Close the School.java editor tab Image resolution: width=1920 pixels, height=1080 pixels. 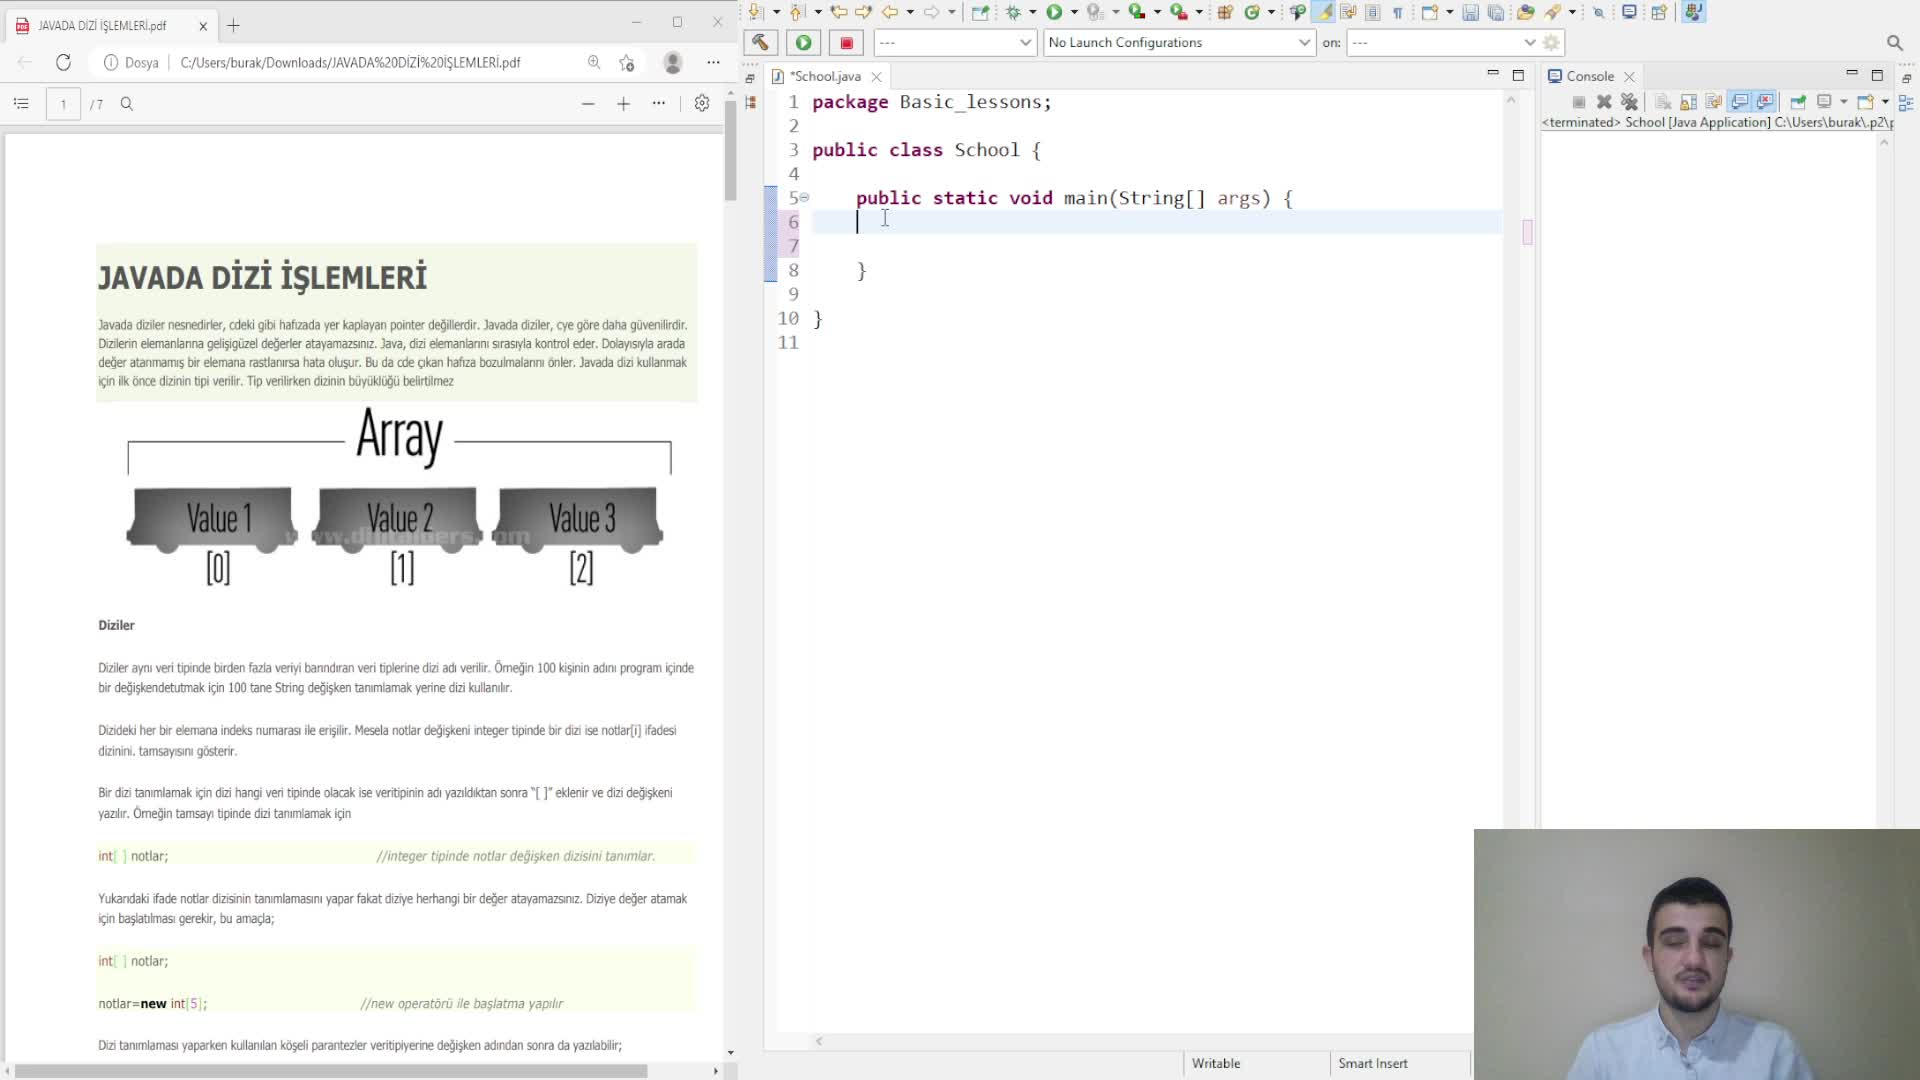(876, 76)
